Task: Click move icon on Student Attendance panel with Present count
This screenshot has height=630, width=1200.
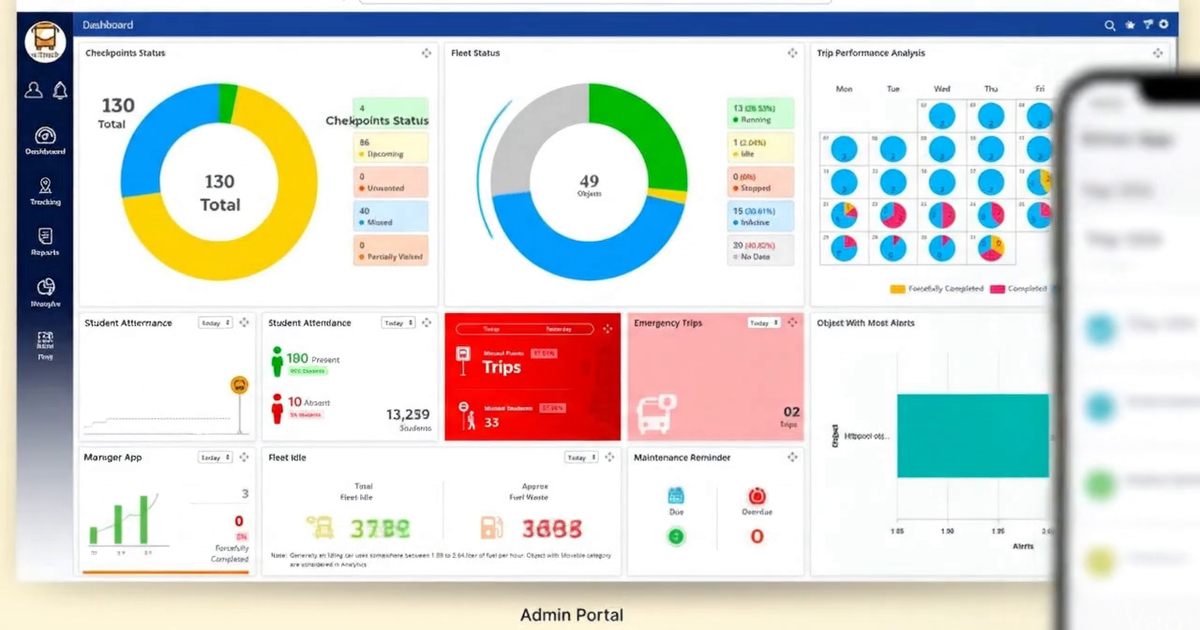Action: point(427,323)
